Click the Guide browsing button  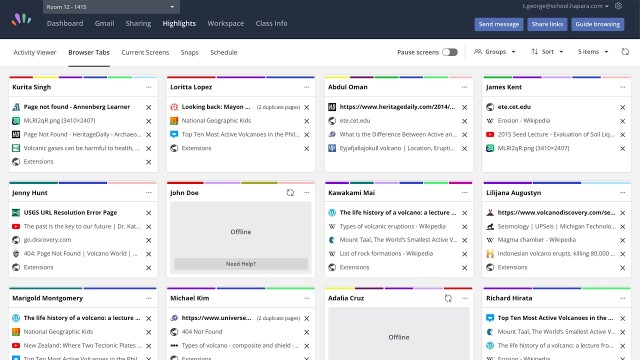click(x=598, y=24)
